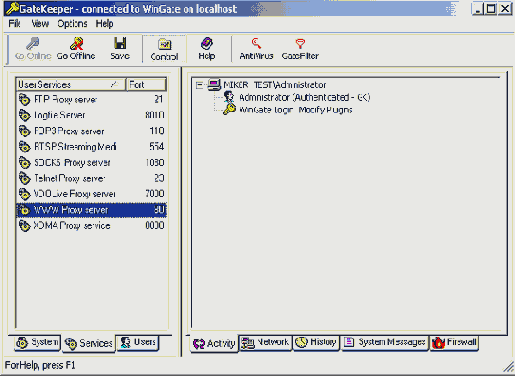Select Administrator (Authenticated) tree entry
Image resolution: width=515 pixels, height=376 pixels.
(x=304, y=97)
